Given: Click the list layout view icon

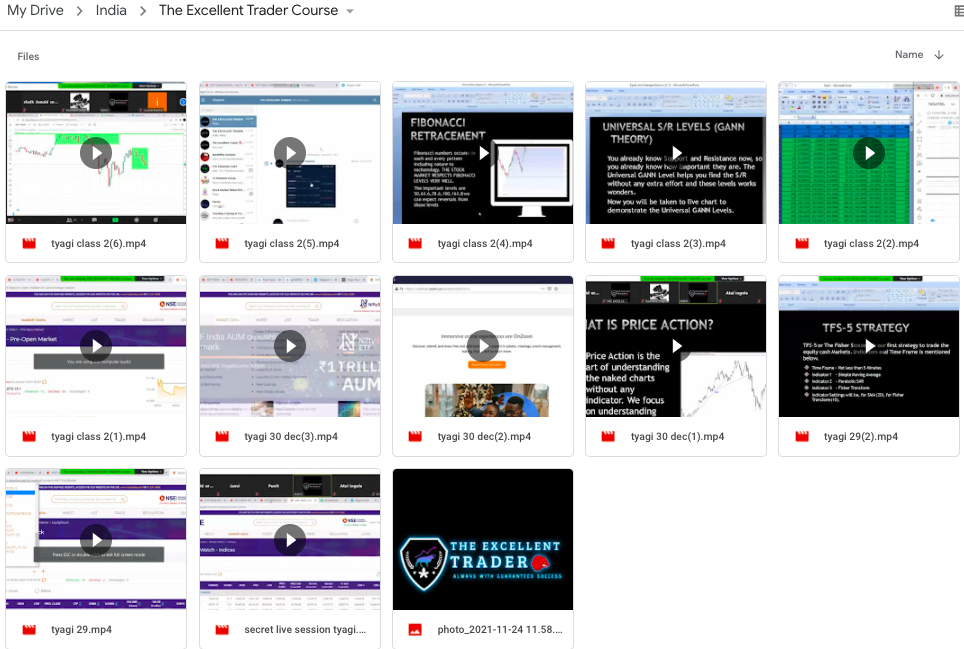Looking at the screenshot, I should coord(959,11).
